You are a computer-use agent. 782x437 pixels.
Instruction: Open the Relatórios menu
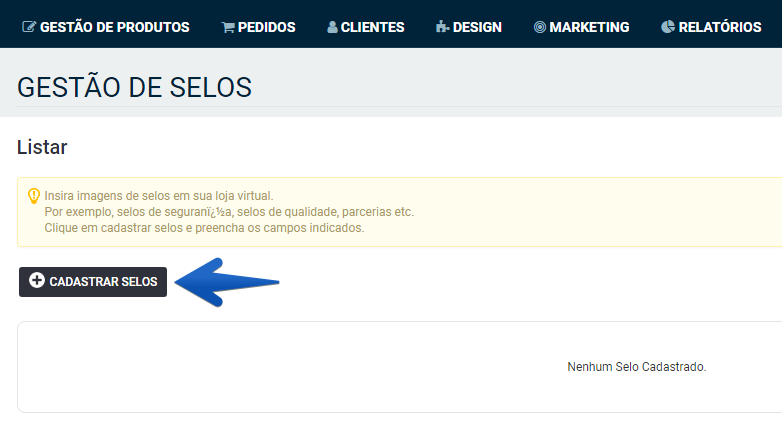[x=711, y=27]
